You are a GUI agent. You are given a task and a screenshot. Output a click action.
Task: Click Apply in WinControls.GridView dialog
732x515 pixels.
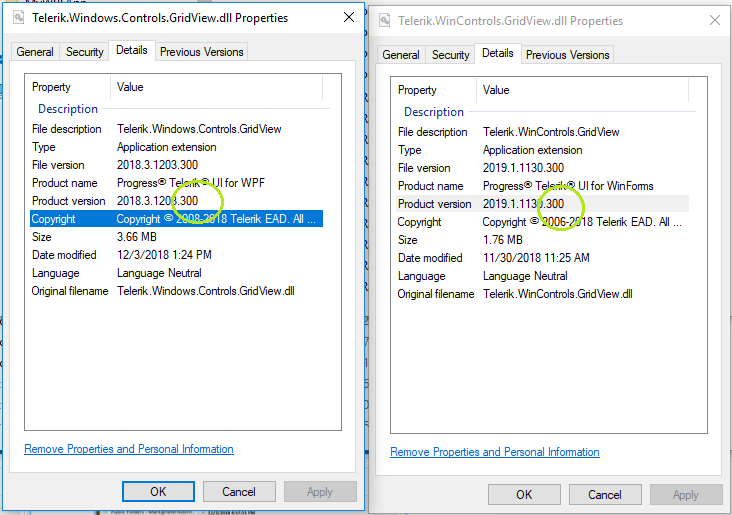tap(686, 494)
